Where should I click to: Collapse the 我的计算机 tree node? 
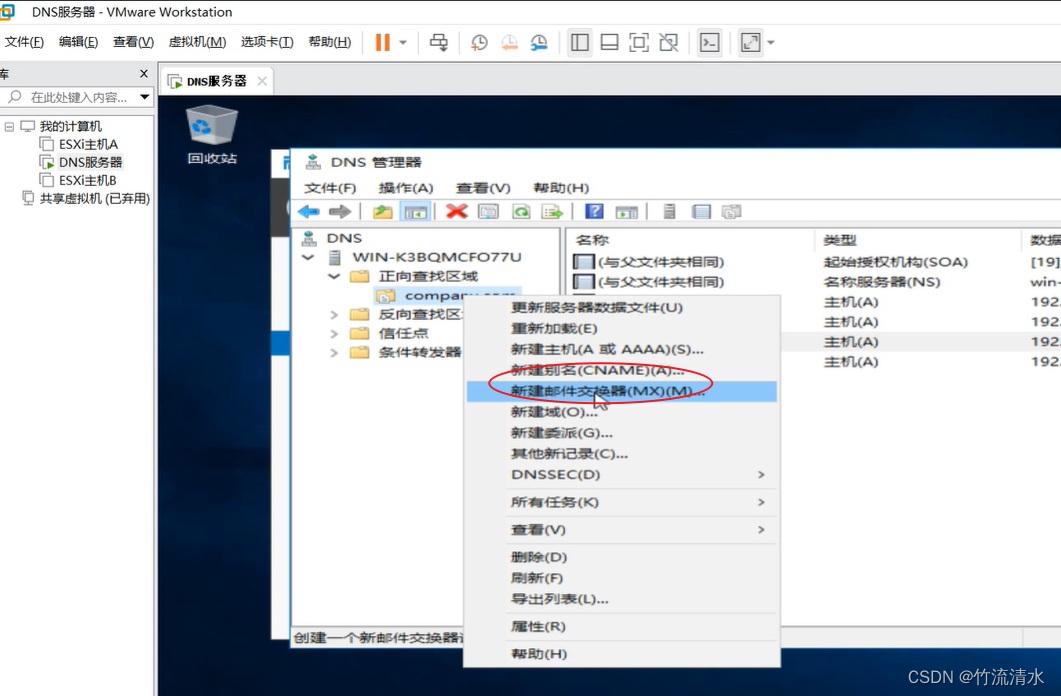9,126
